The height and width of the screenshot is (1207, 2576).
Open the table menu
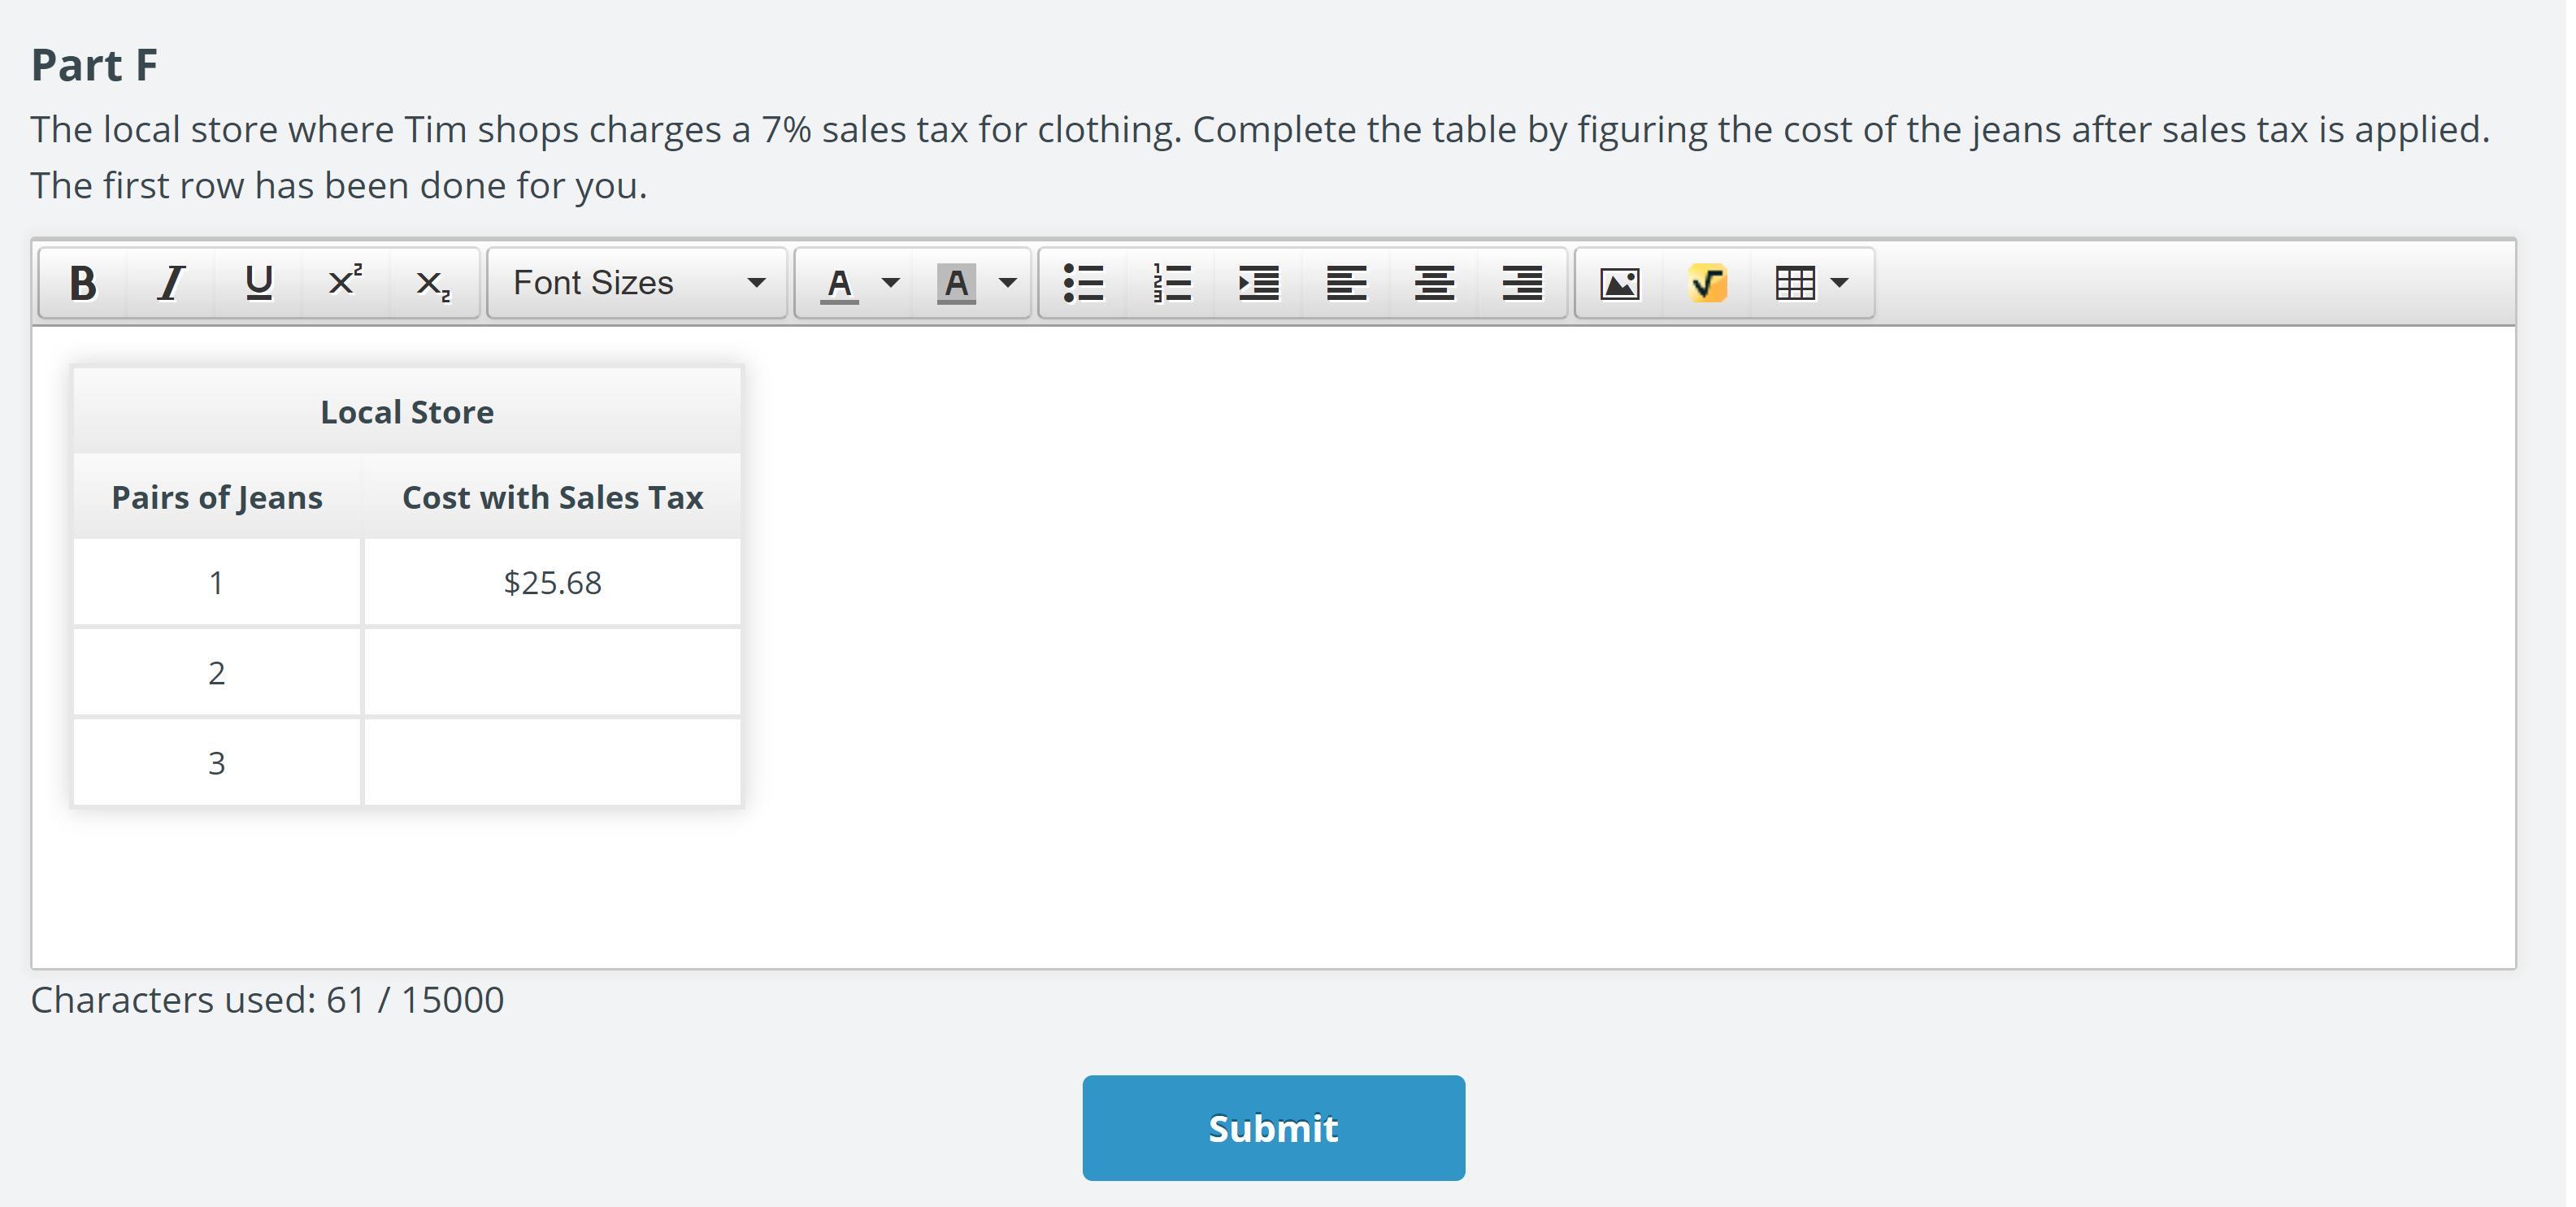pos(1811,283)
